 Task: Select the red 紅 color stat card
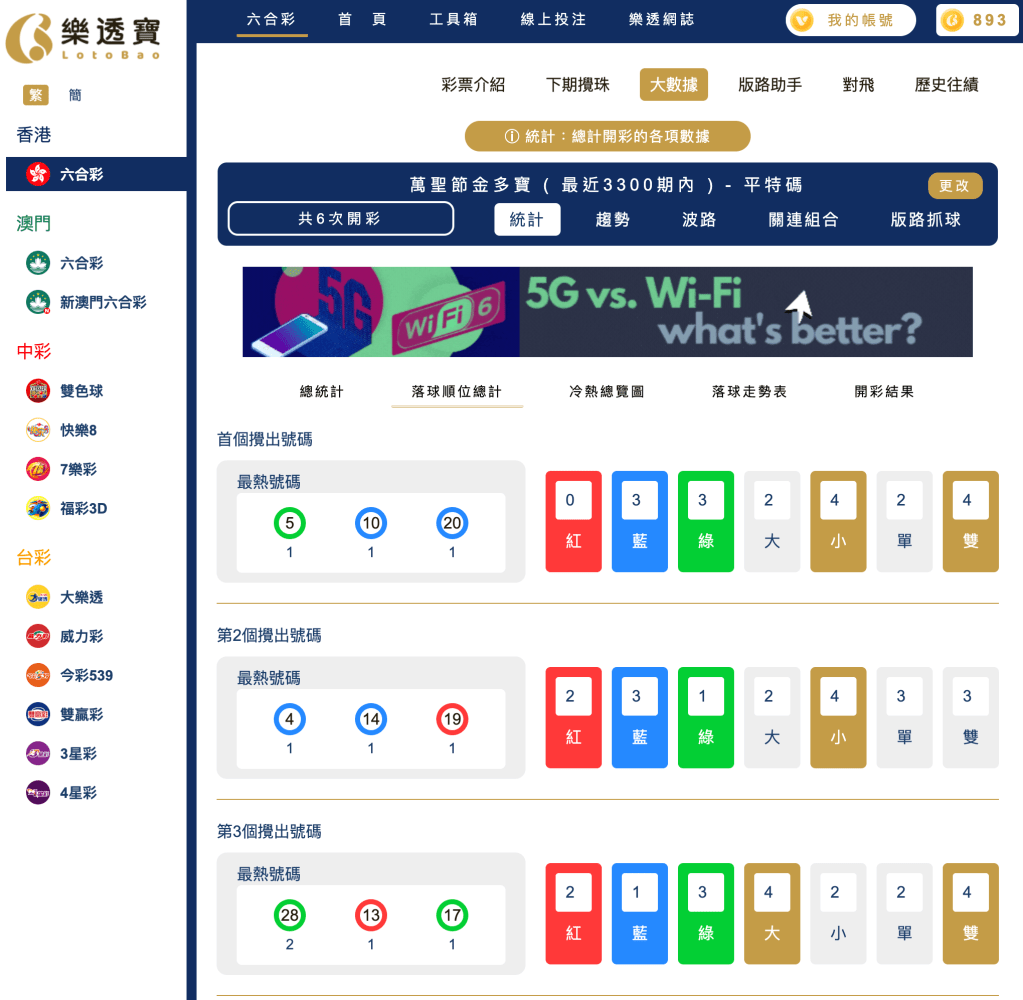pyautogui.click(x=573, y=520)
